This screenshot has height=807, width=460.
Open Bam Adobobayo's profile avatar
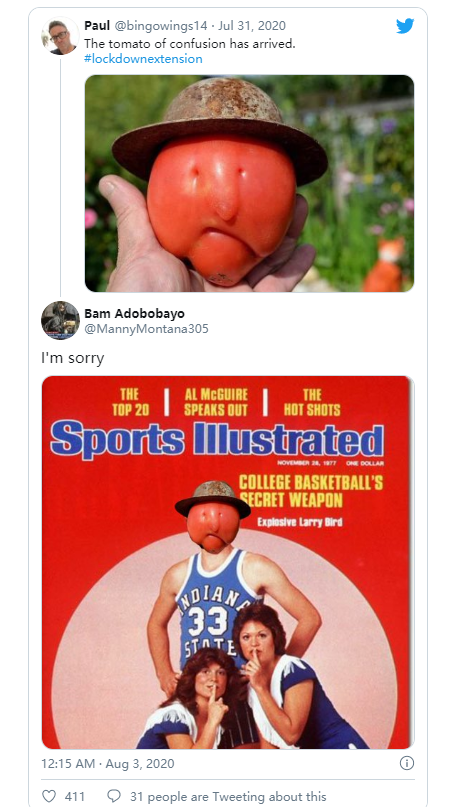(x=60, y=320)
